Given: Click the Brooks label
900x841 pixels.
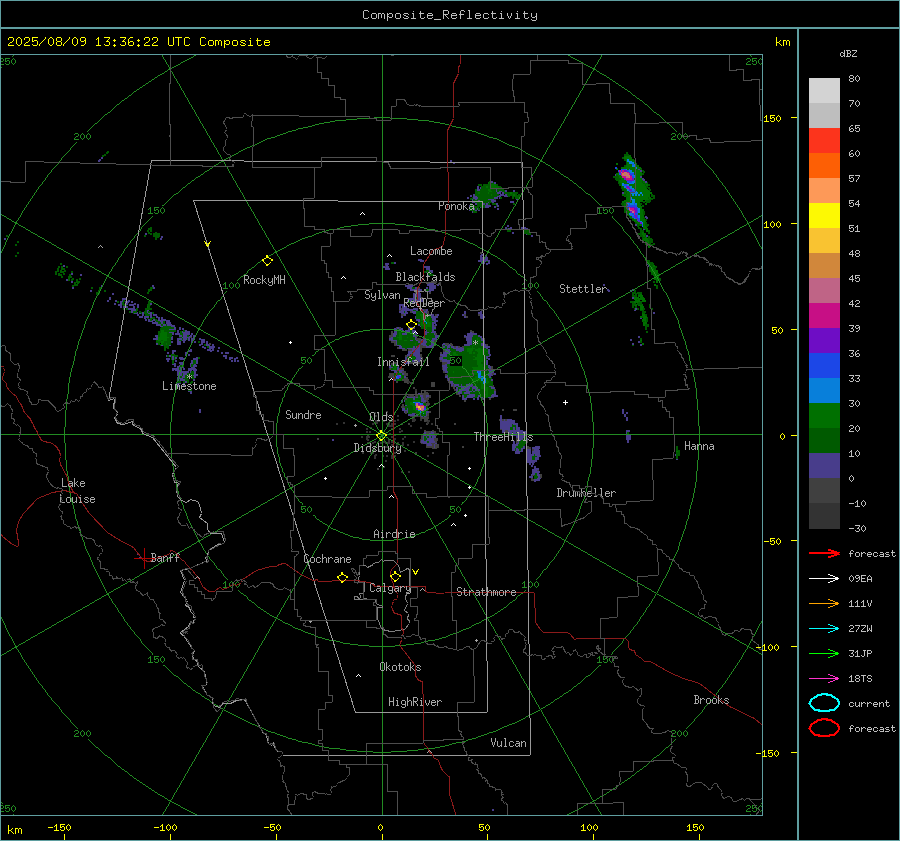Looking at the screenshot, I should coord(711,700).
